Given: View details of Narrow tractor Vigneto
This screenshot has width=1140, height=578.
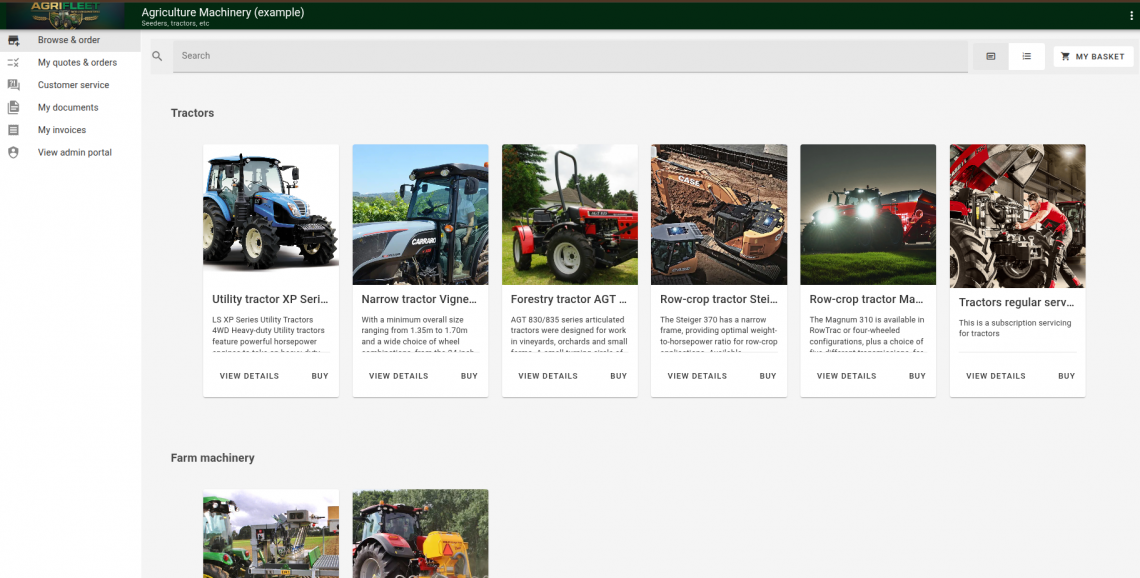Looking at the screenshot, I should tap(398, 376).
